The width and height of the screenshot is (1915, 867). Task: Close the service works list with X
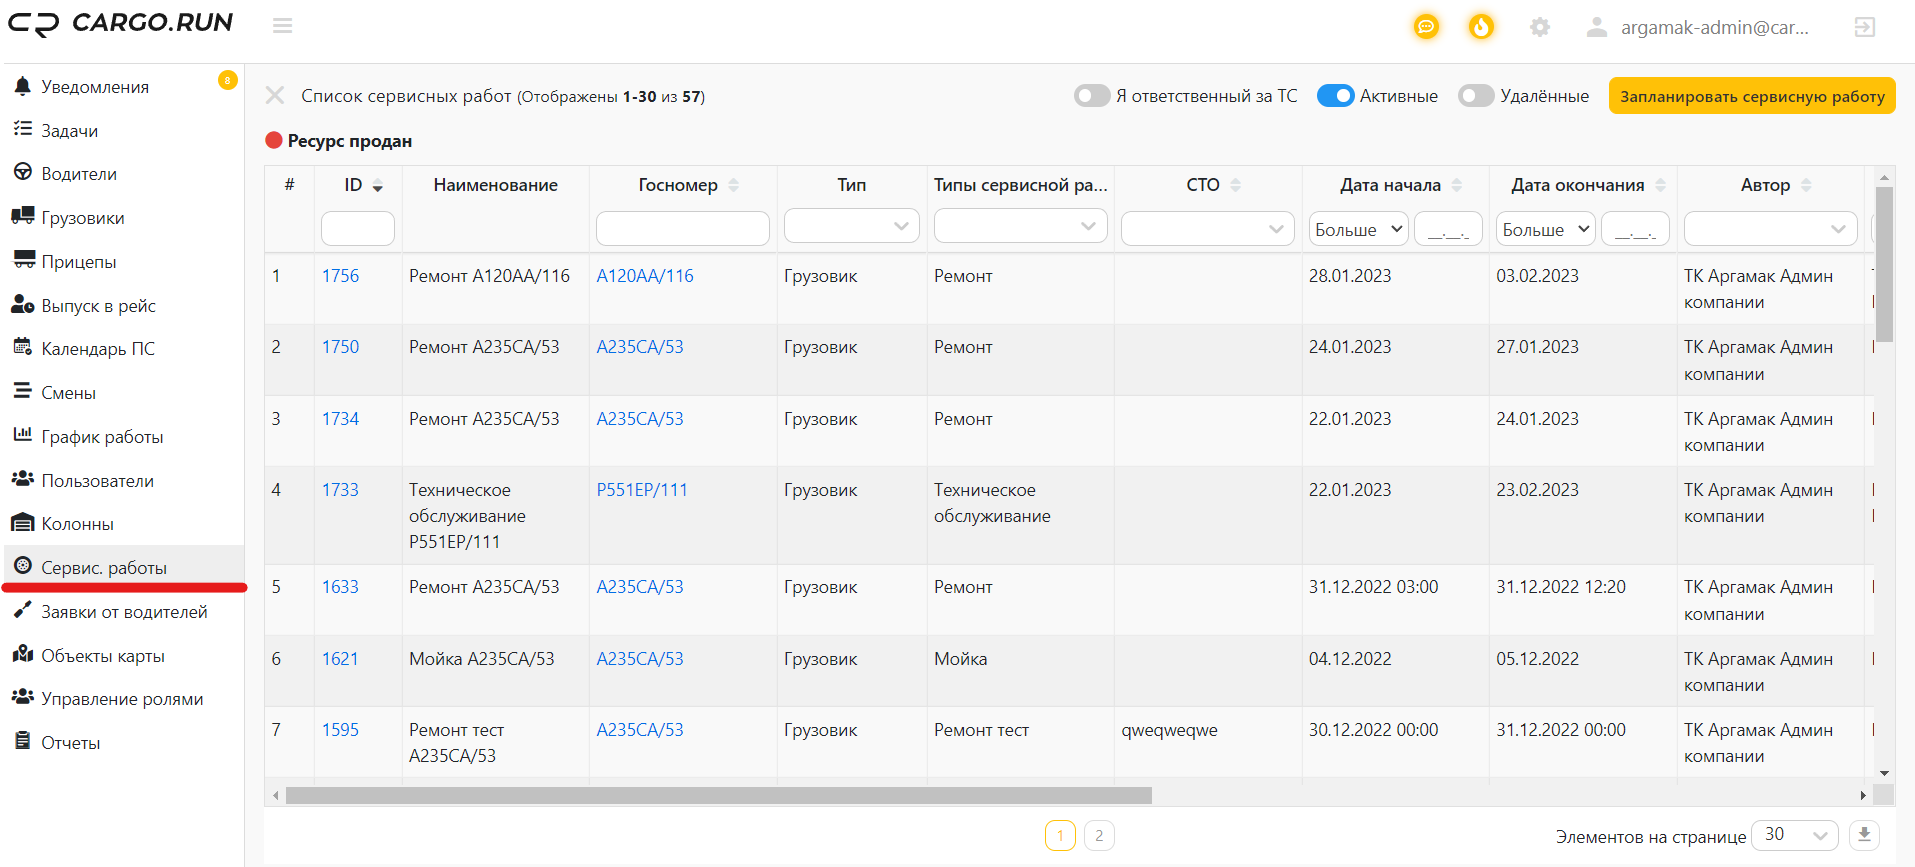(x=275, y=96)
